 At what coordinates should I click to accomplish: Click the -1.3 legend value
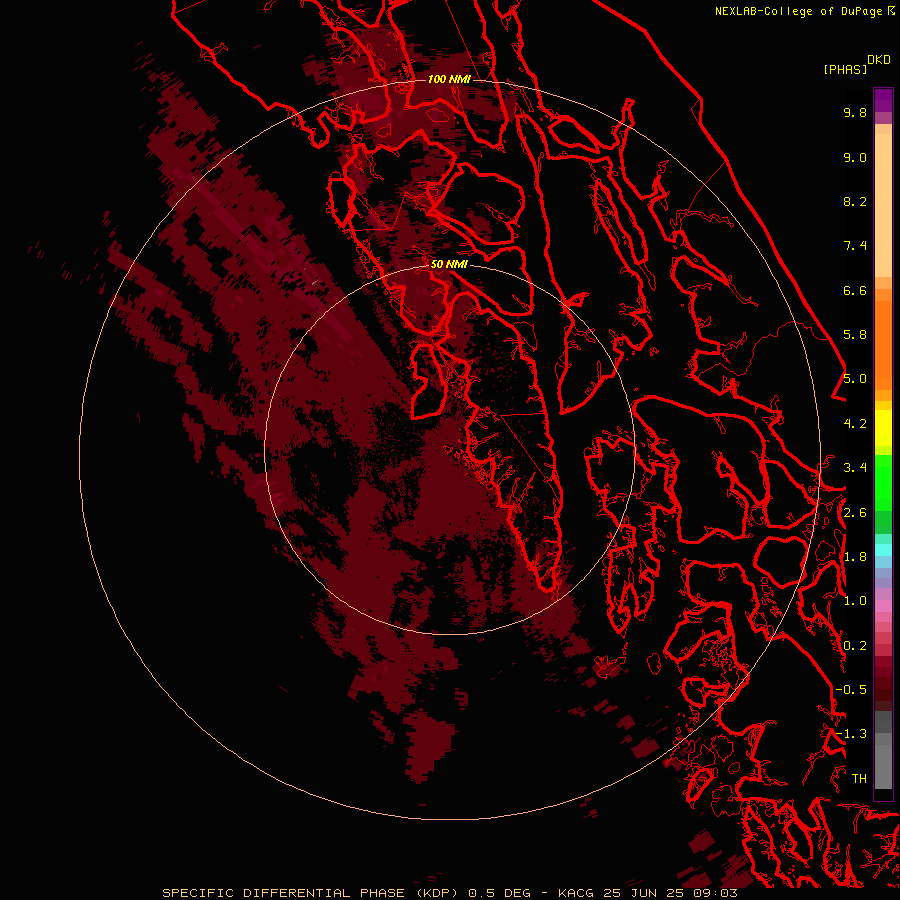(x=851, y=734)
